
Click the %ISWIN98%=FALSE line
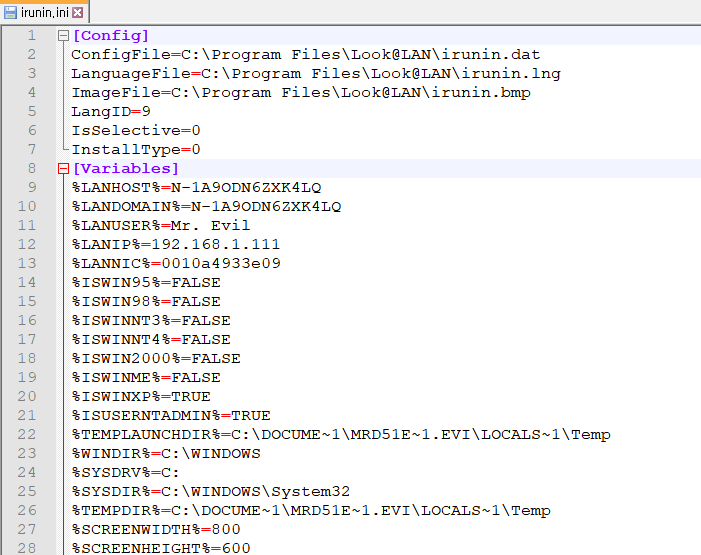pyautogui.click(x=146, y=301)
